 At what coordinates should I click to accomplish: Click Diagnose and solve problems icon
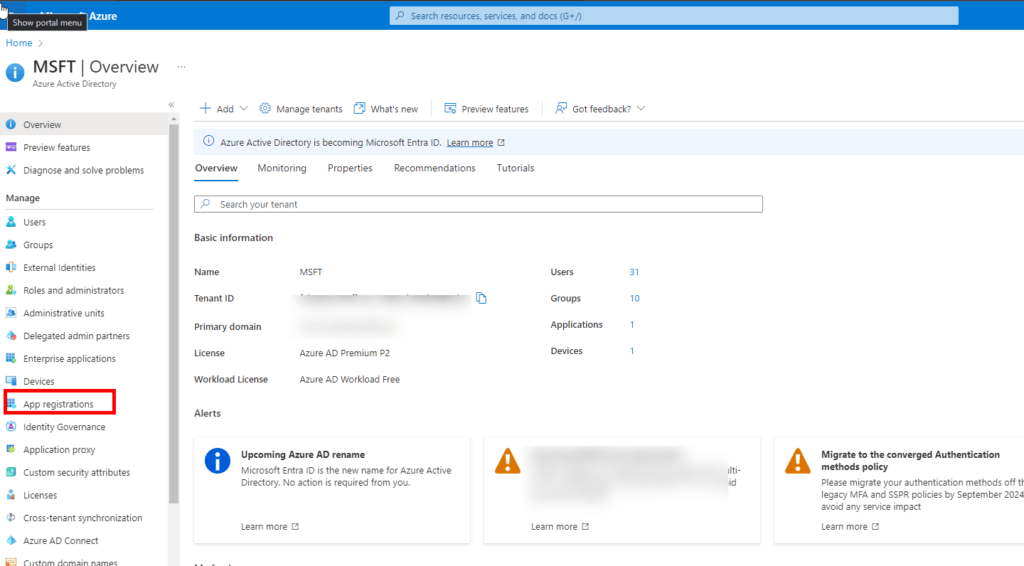tap(11, 170)
